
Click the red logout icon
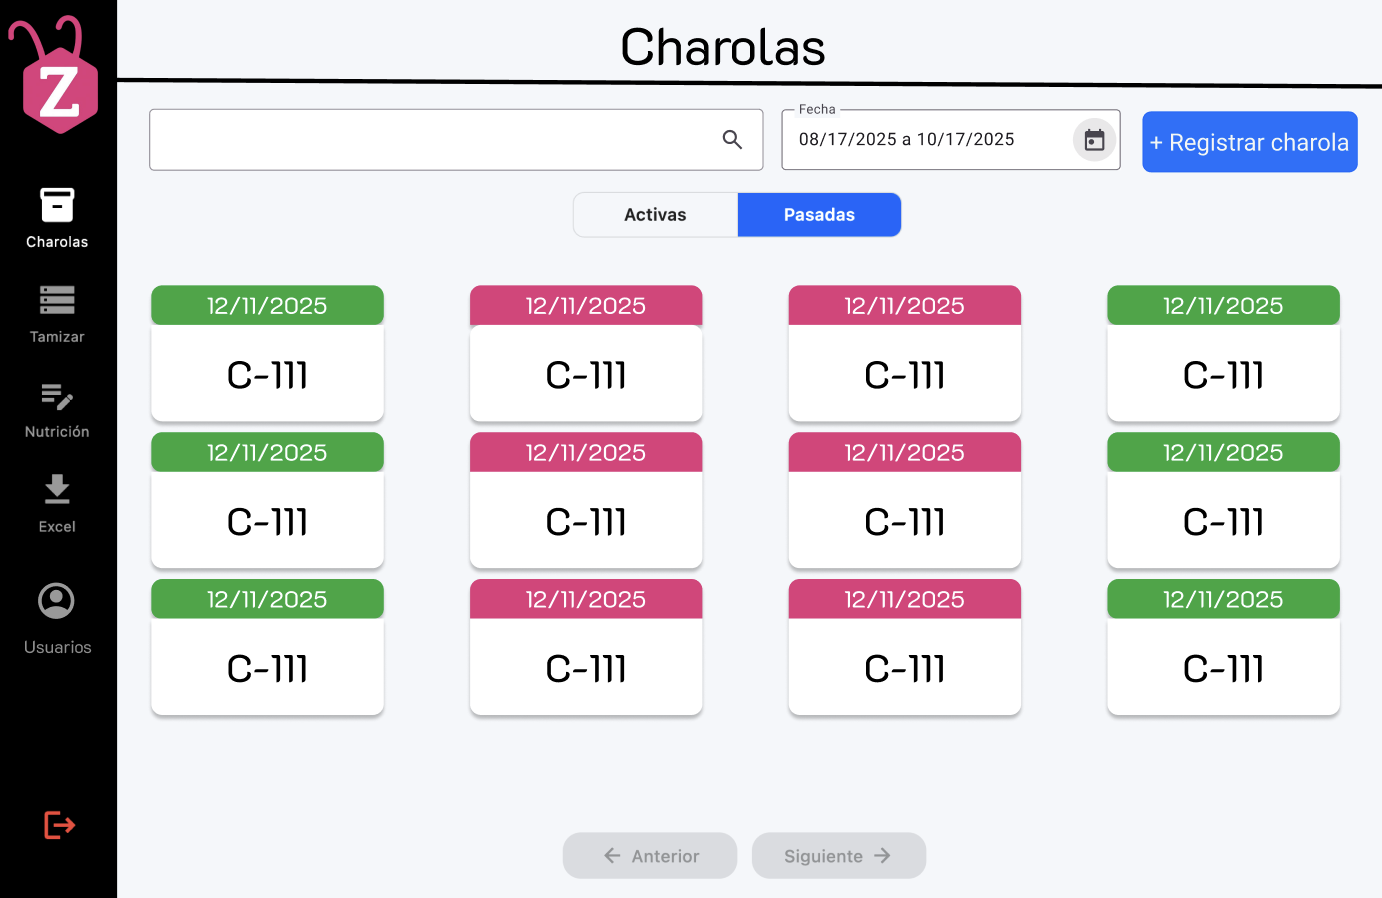[60, 825]
